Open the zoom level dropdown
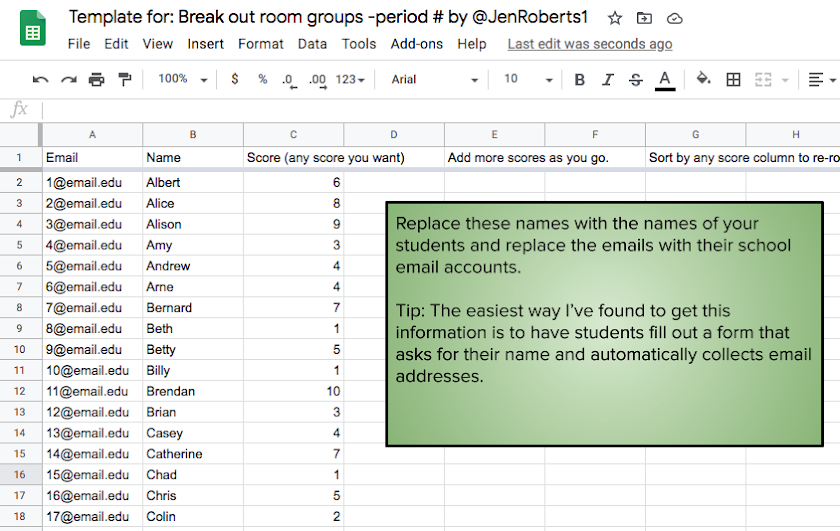840x531 pixels. point(183,79)
